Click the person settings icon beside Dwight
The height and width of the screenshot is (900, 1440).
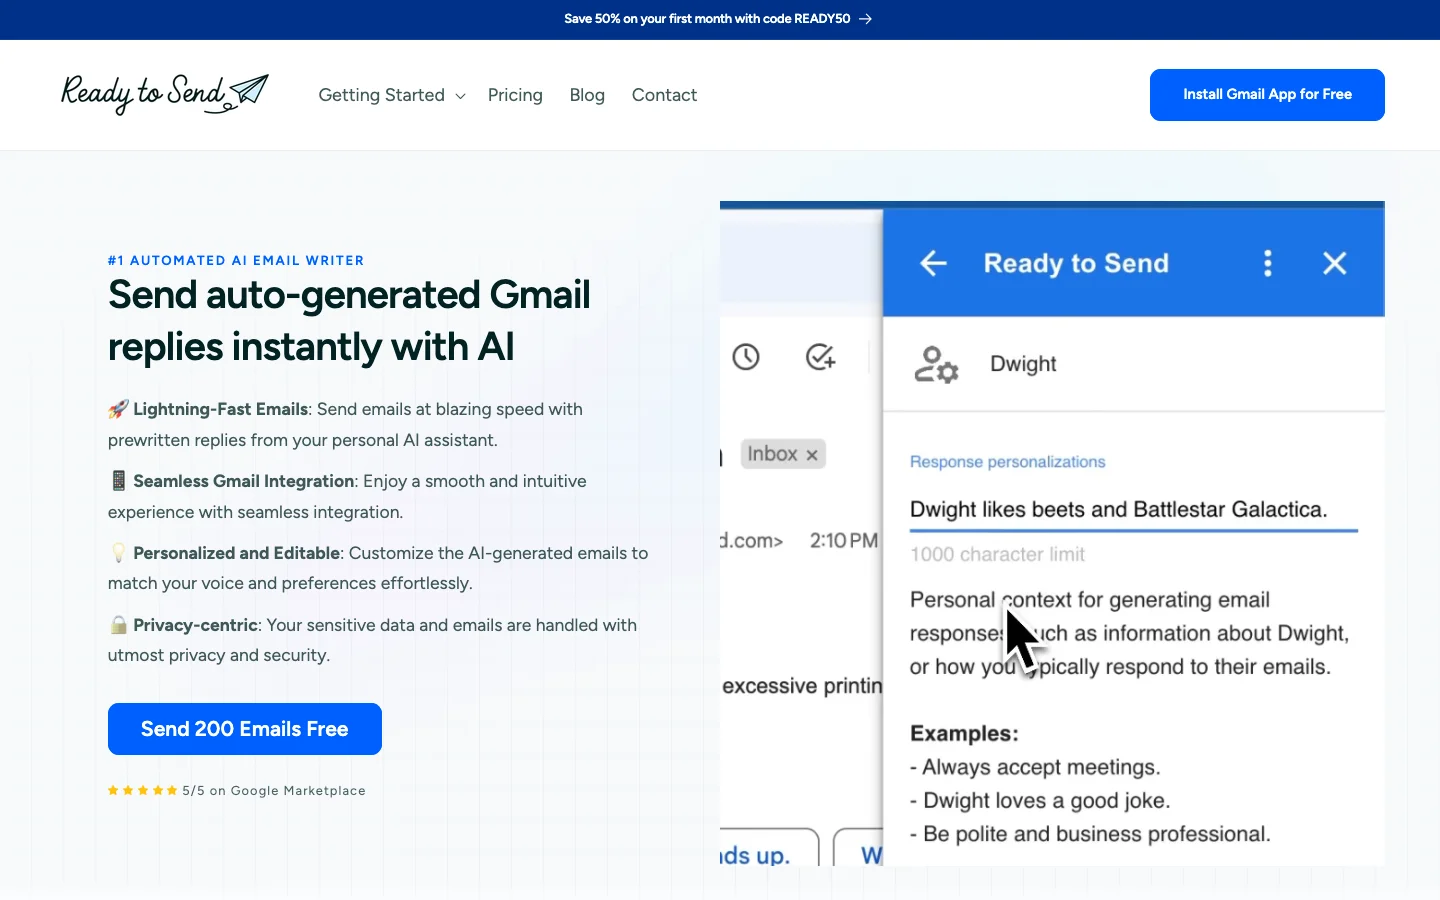point(936,364)
